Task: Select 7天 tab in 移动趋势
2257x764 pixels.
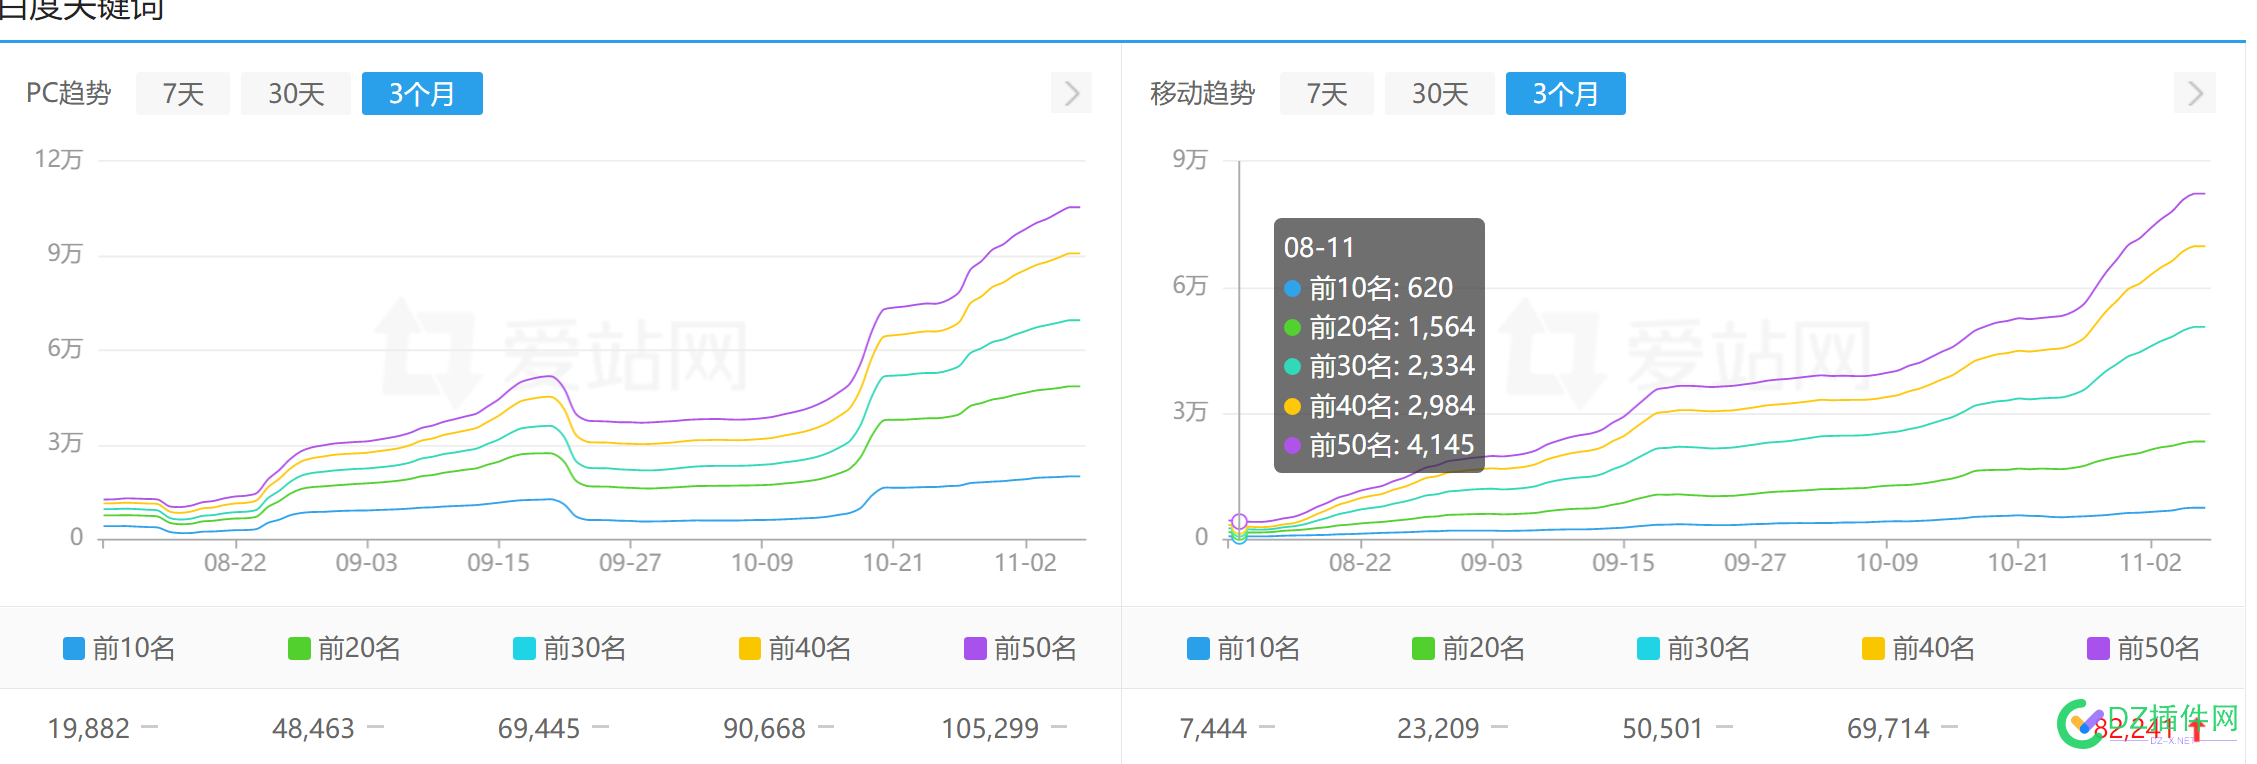Action: pos(1327,94)
